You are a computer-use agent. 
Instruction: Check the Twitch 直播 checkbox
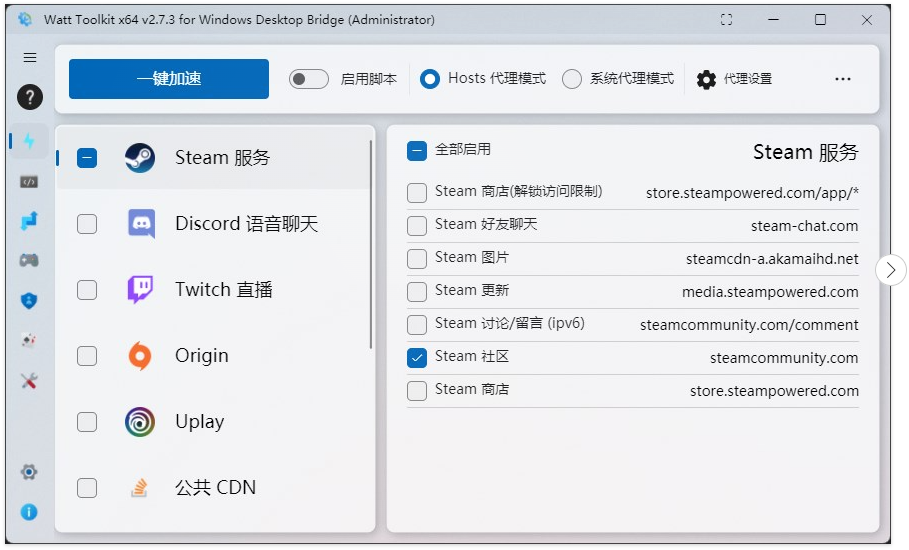(87, 290)
